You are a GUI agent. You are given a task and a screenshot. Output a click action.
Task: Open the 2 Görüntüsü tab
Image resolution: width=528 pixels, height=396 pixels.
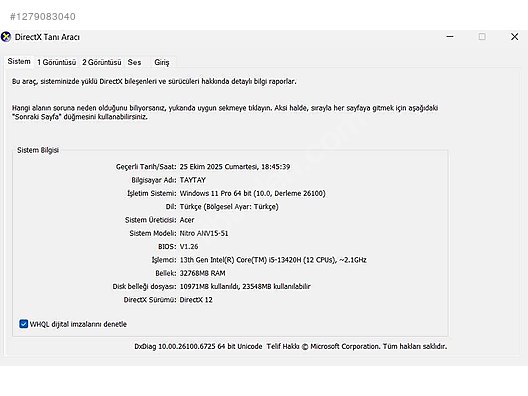click(x=102, y=62)
